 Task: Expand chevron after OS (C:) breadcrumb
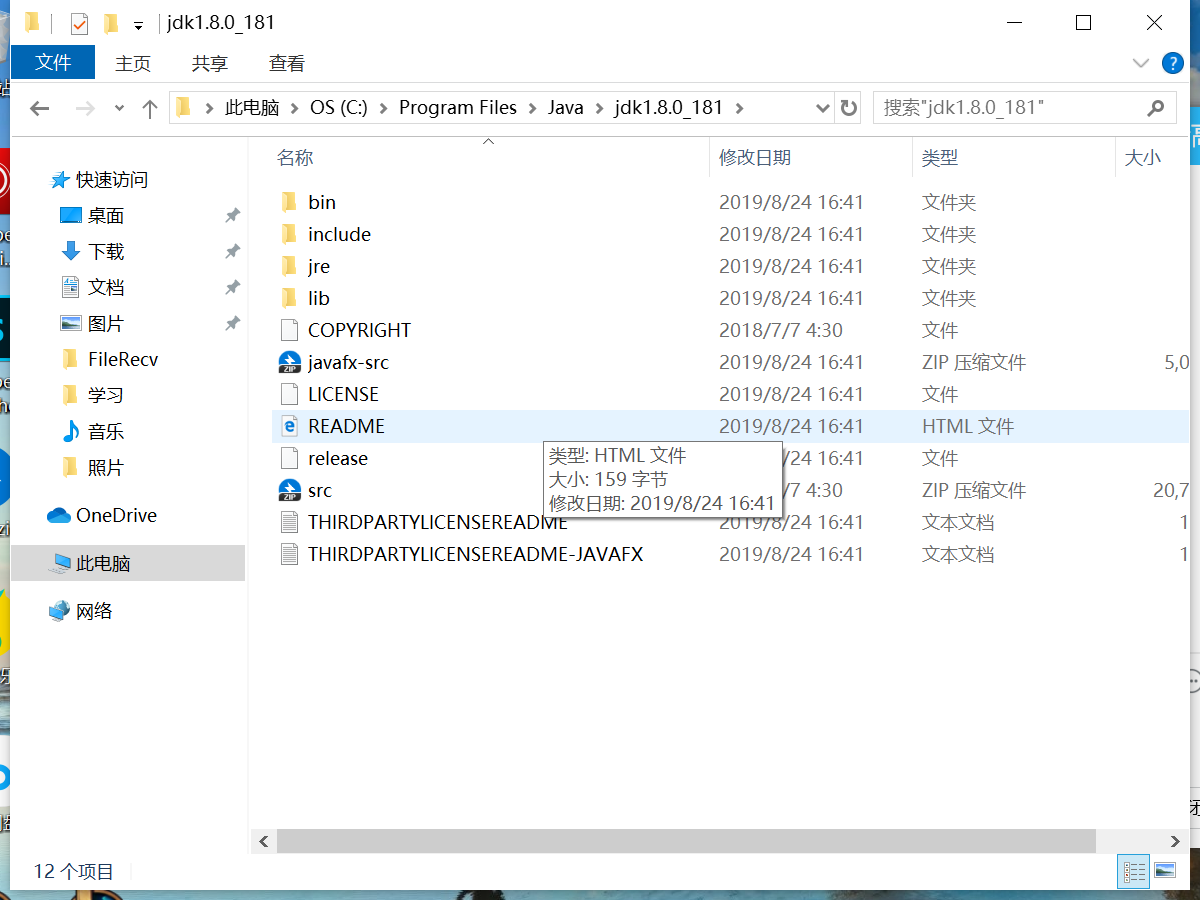pyautogui.click(x=383, y=108)
